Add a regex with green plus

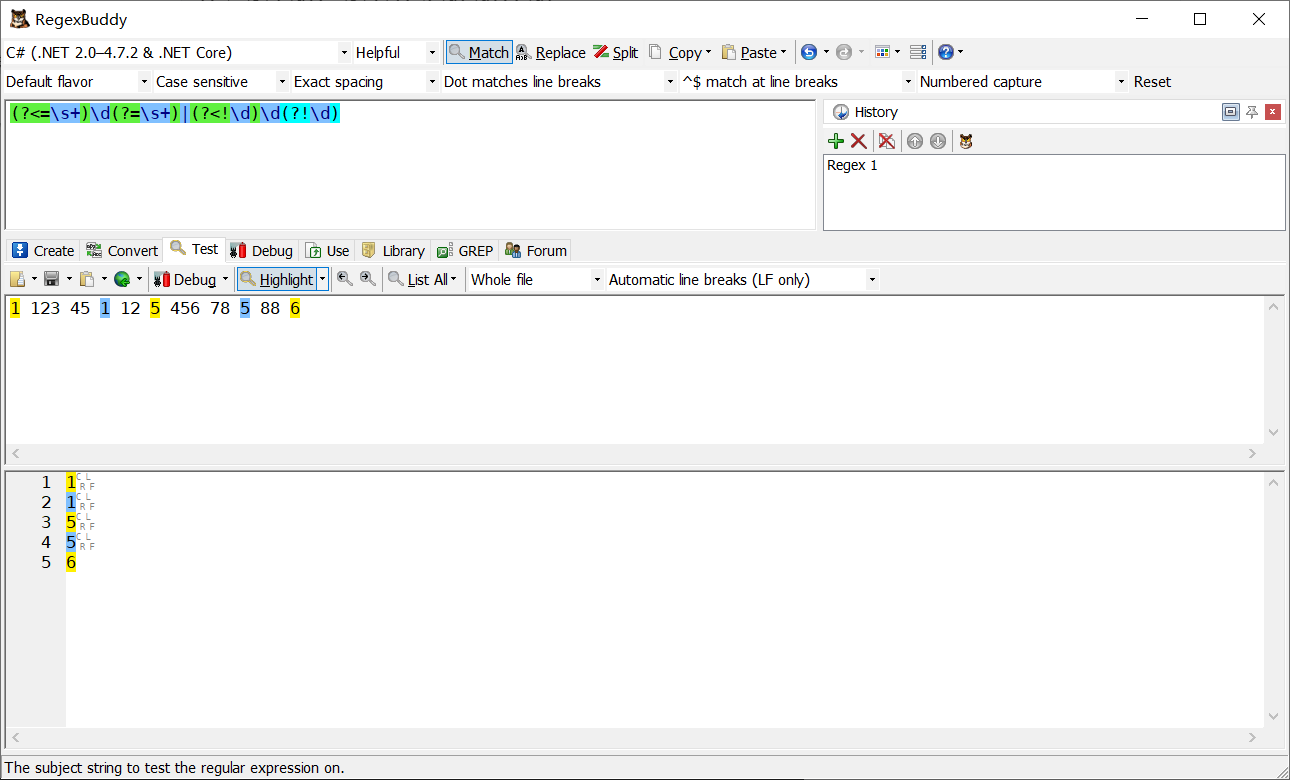coord(836,141)
